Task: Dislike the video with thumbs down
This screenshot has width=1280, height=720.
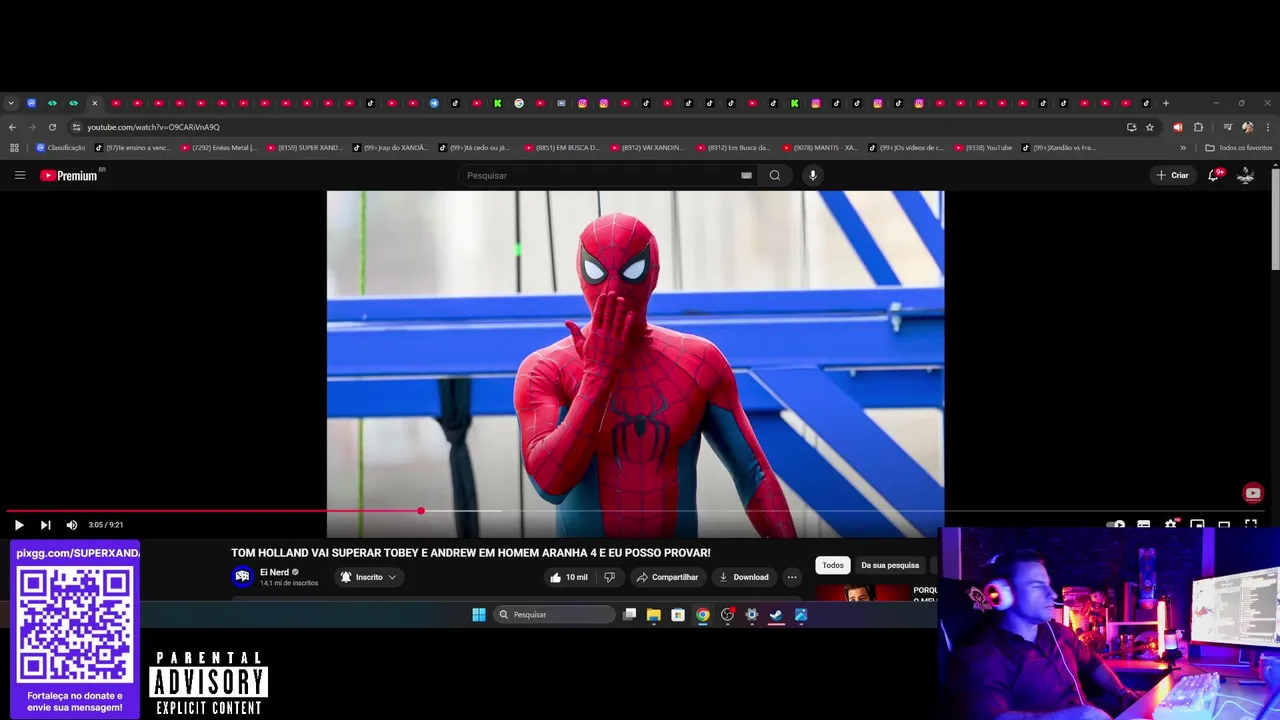Action: (x=609, y=577)
